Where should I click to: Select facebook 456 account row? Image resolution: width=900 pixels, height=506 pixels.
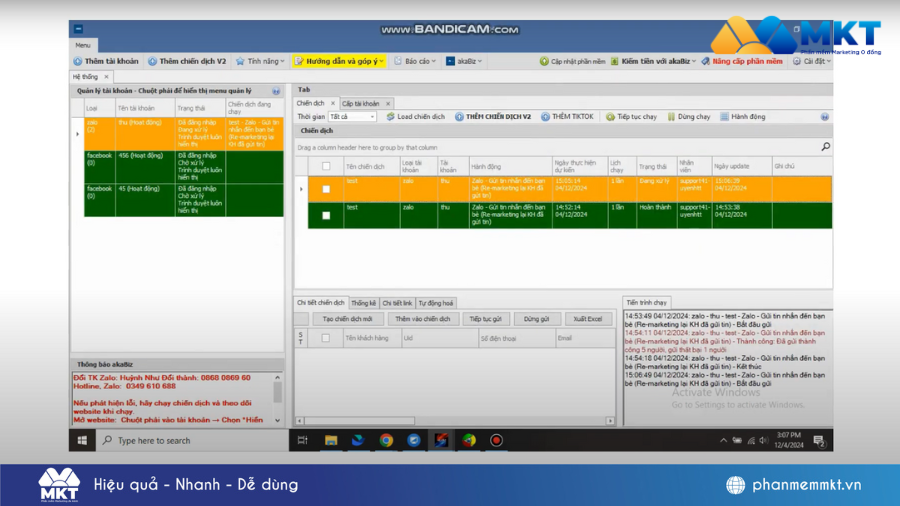pos(184,167)
